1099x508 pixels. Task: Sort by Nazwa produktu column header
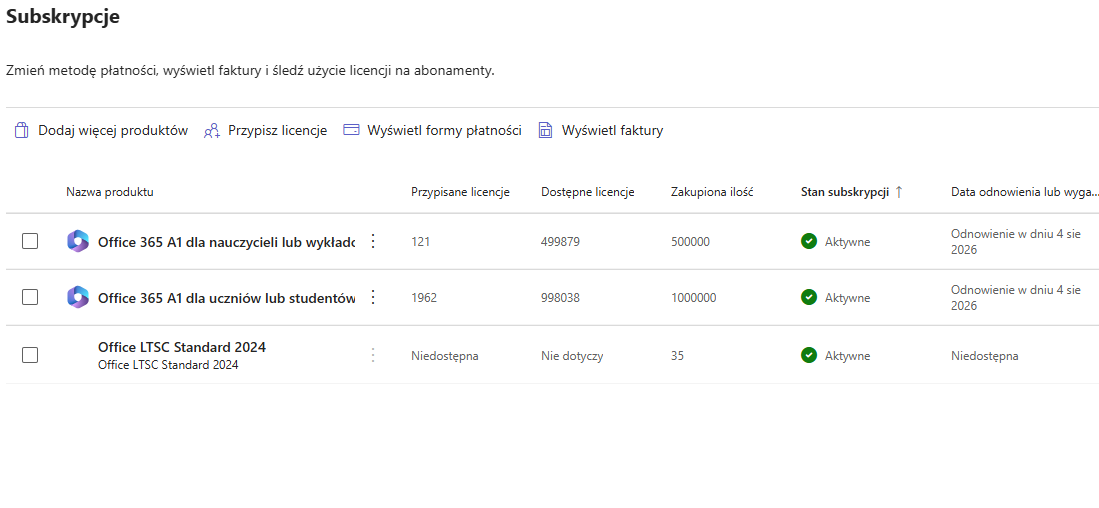(x=110, y=192)
